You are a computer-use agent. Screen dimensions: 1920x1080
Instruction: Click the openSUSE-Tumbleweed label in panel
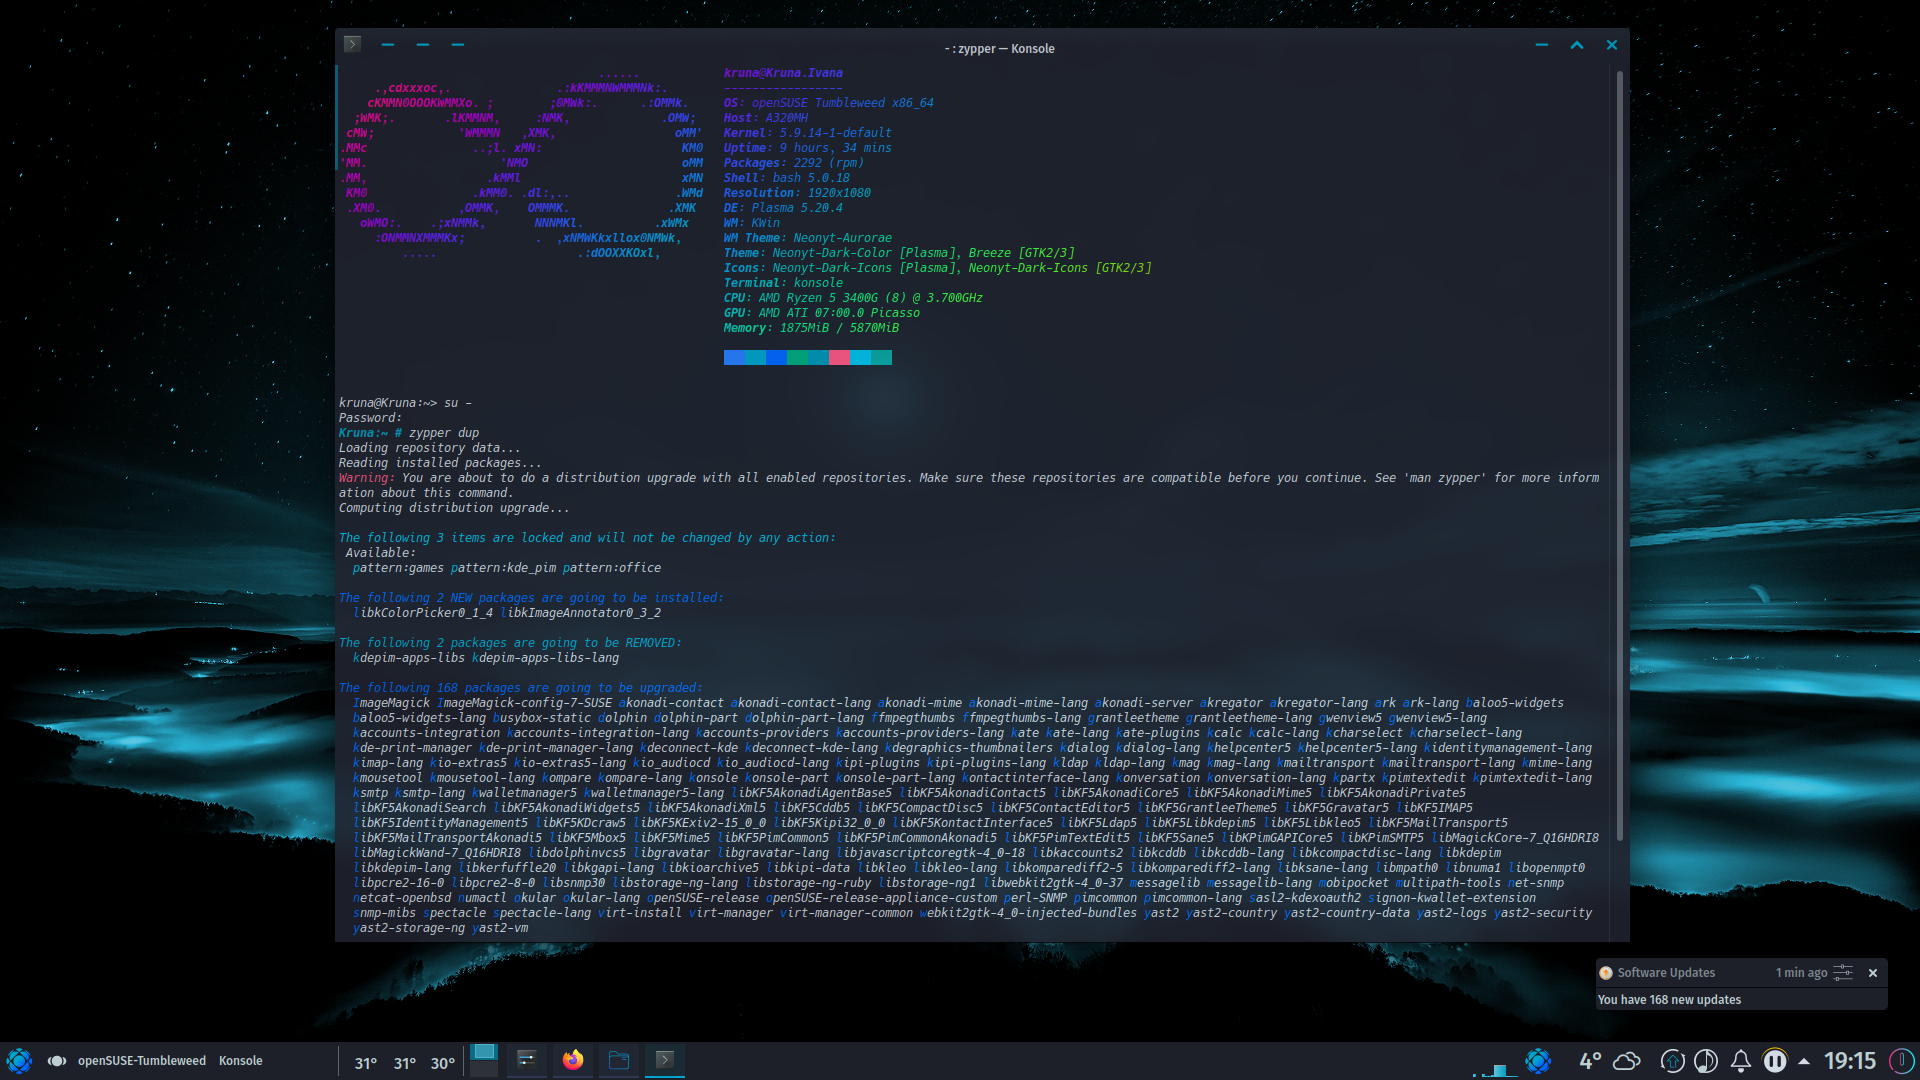(x=142, y=1061)
